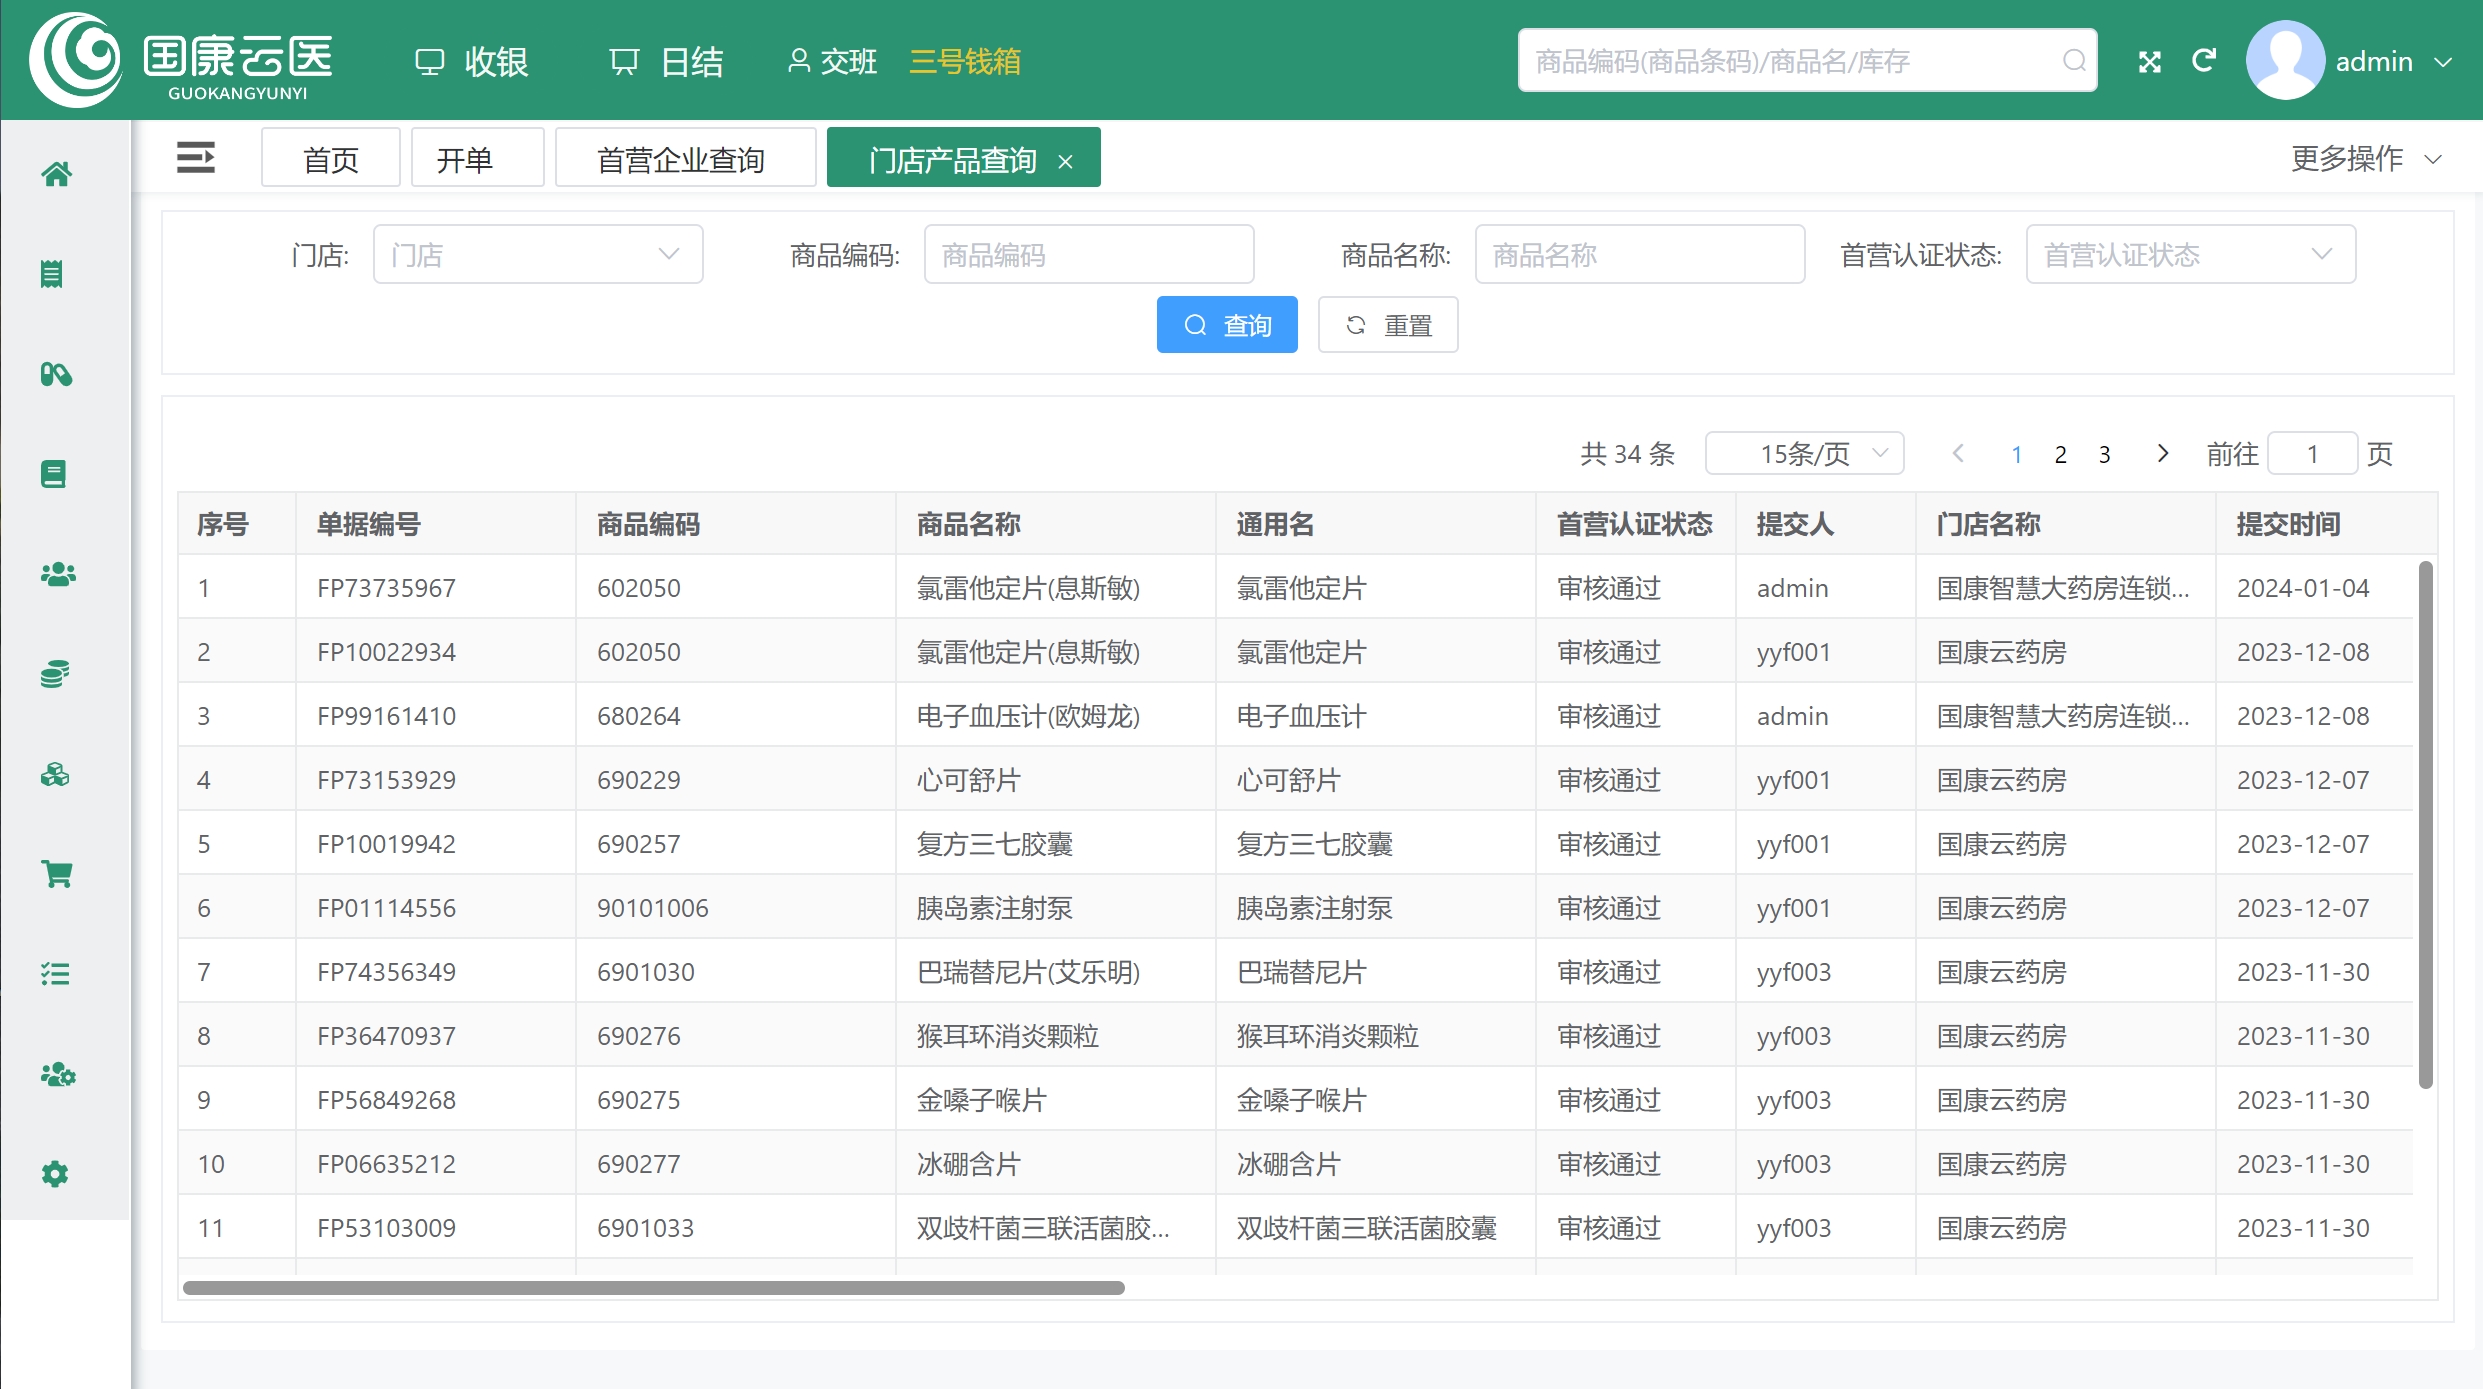Click the 查询 search button

(1227, 324)
